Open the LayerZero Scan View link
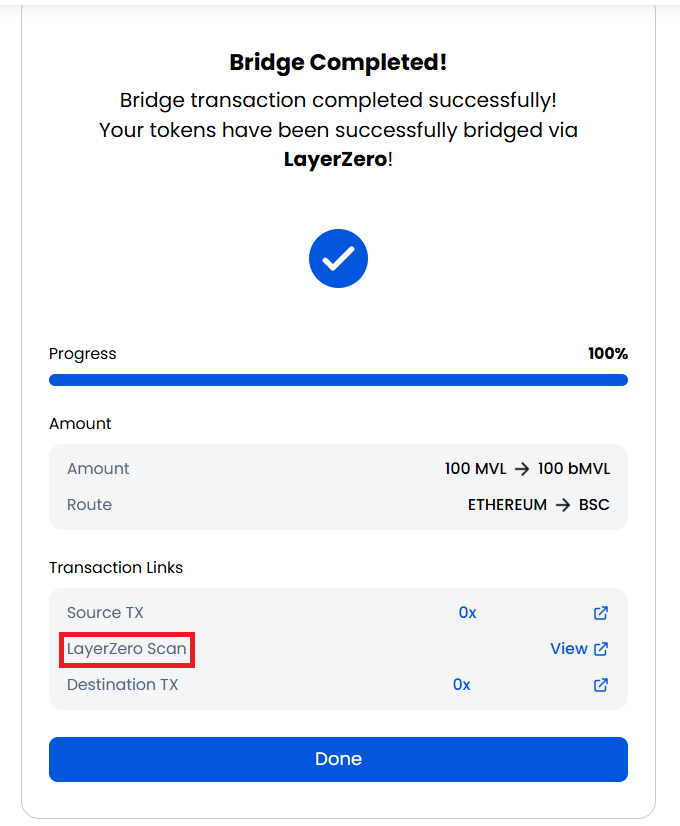The height and width of the screenshot is (826, 680). coord(568,649)
